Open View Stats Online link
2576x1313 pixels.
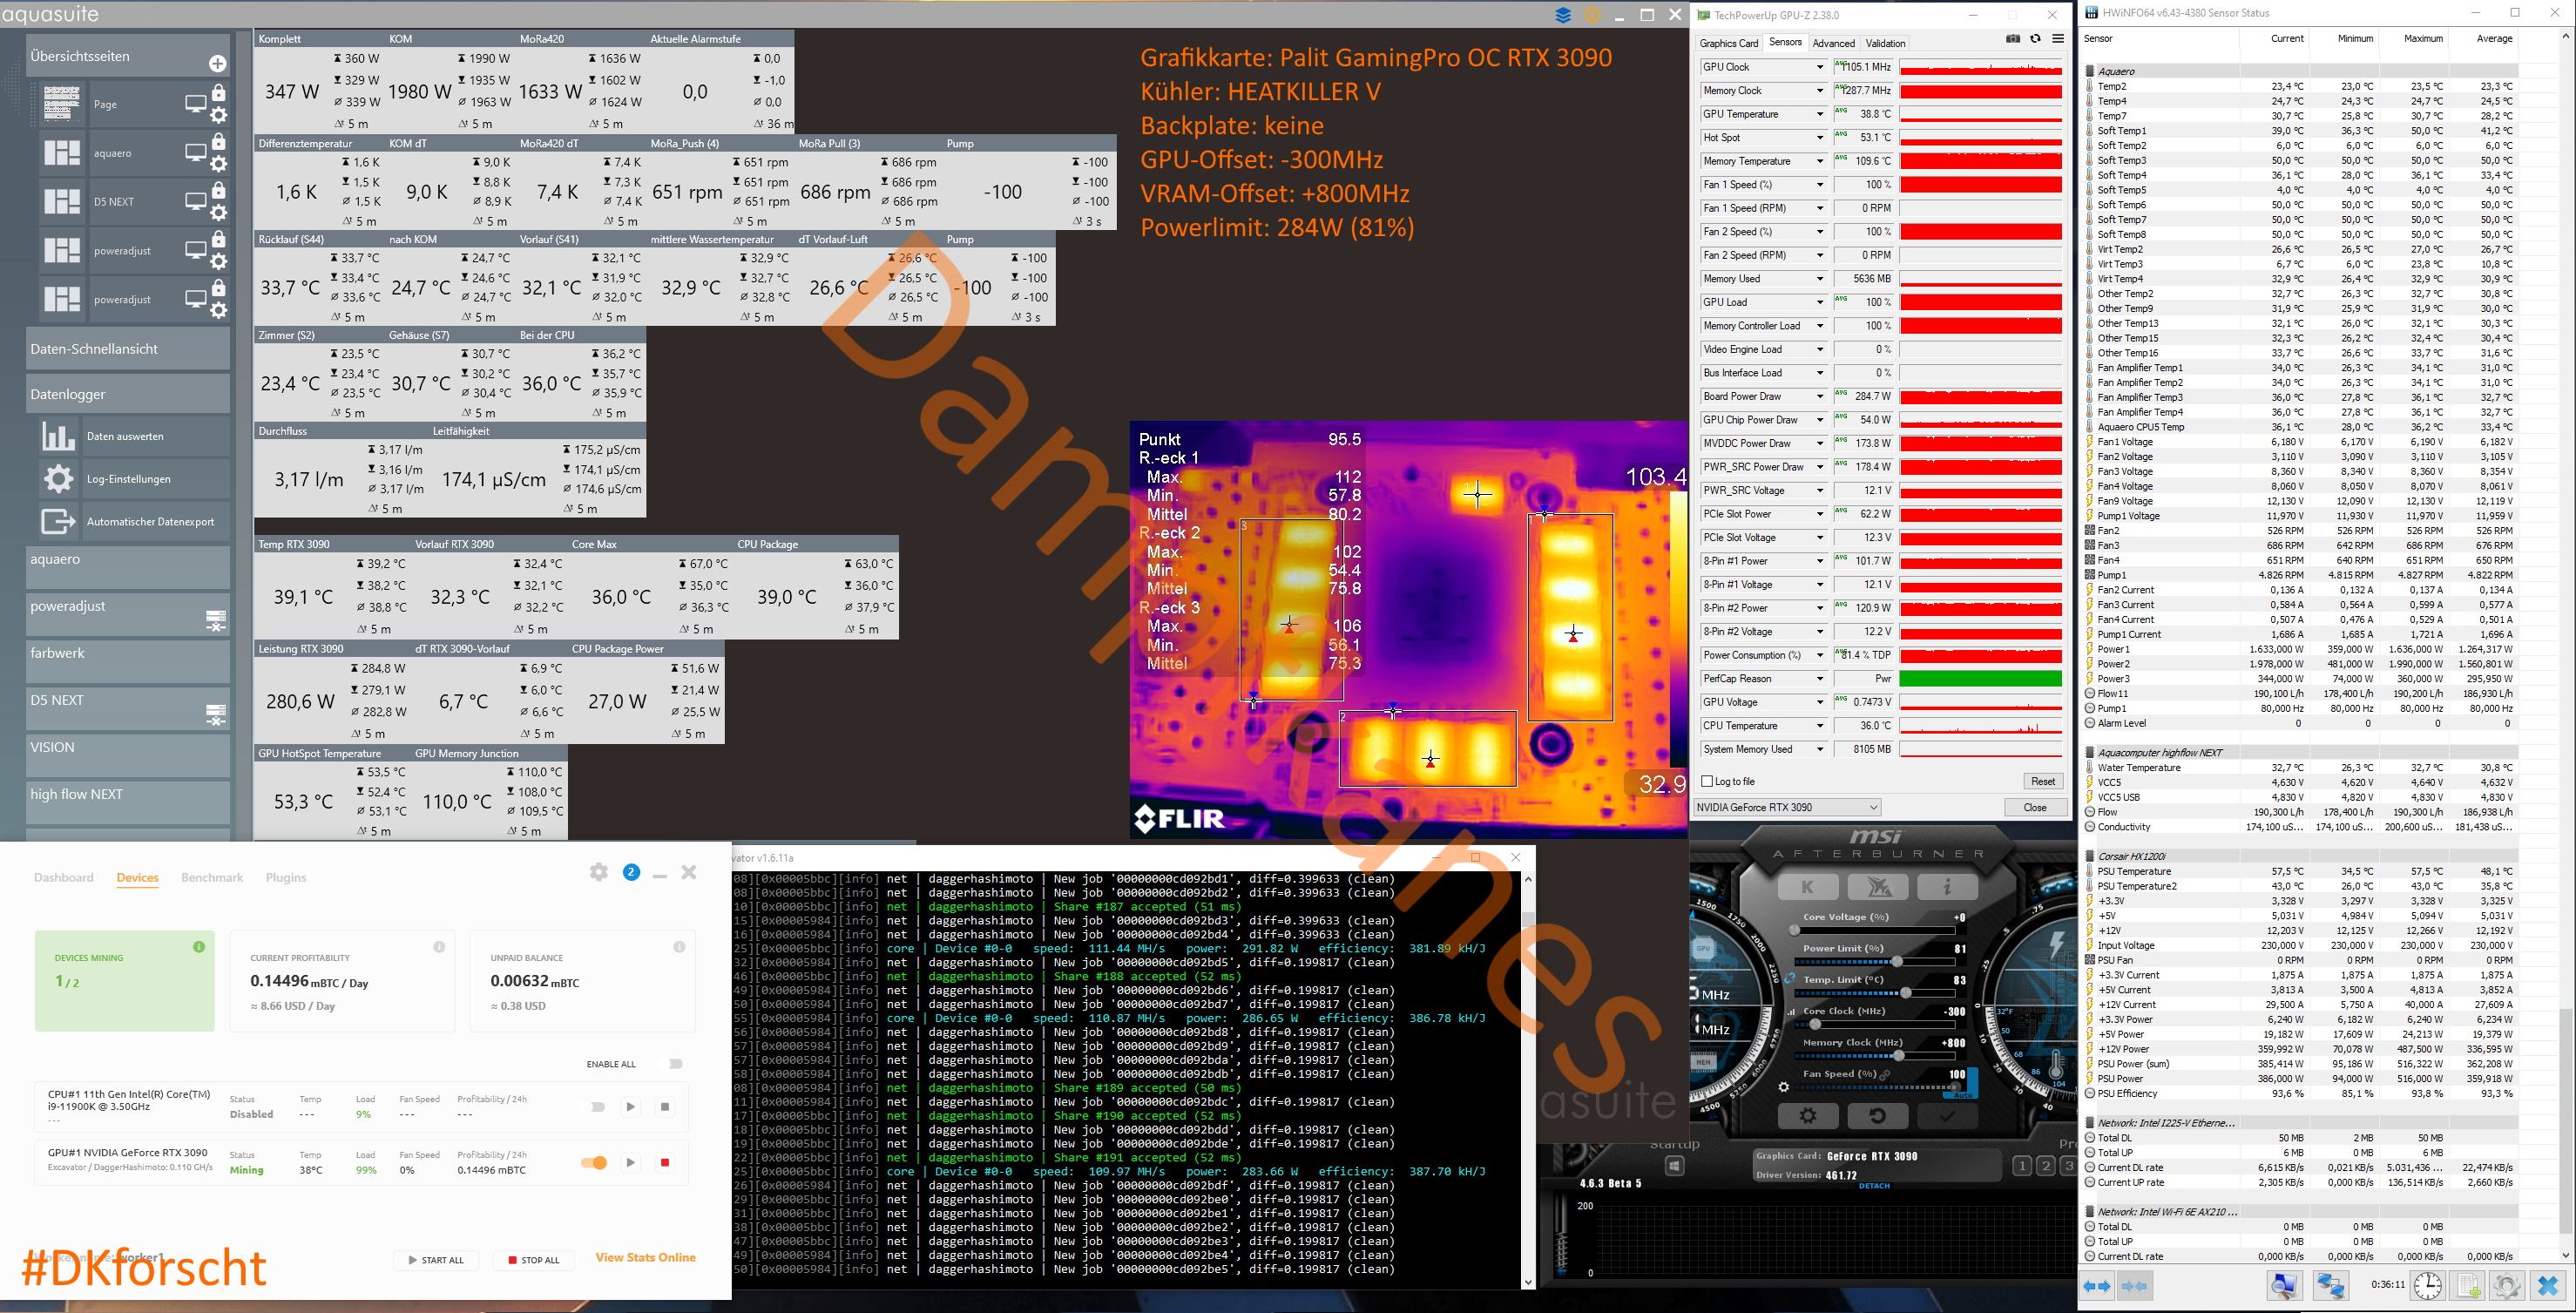click(x=645, y=1258)
